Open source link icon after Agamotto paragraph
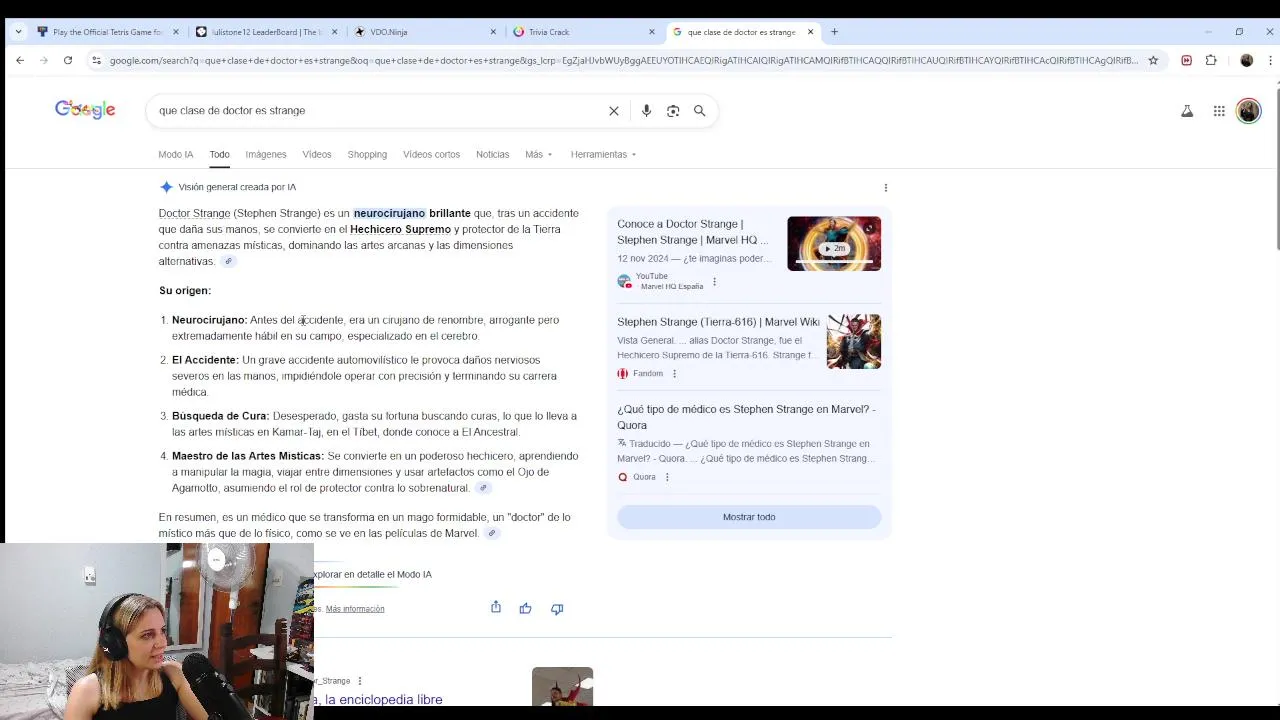Viewport: 1280px width, 720px height. tap(483, 488)
